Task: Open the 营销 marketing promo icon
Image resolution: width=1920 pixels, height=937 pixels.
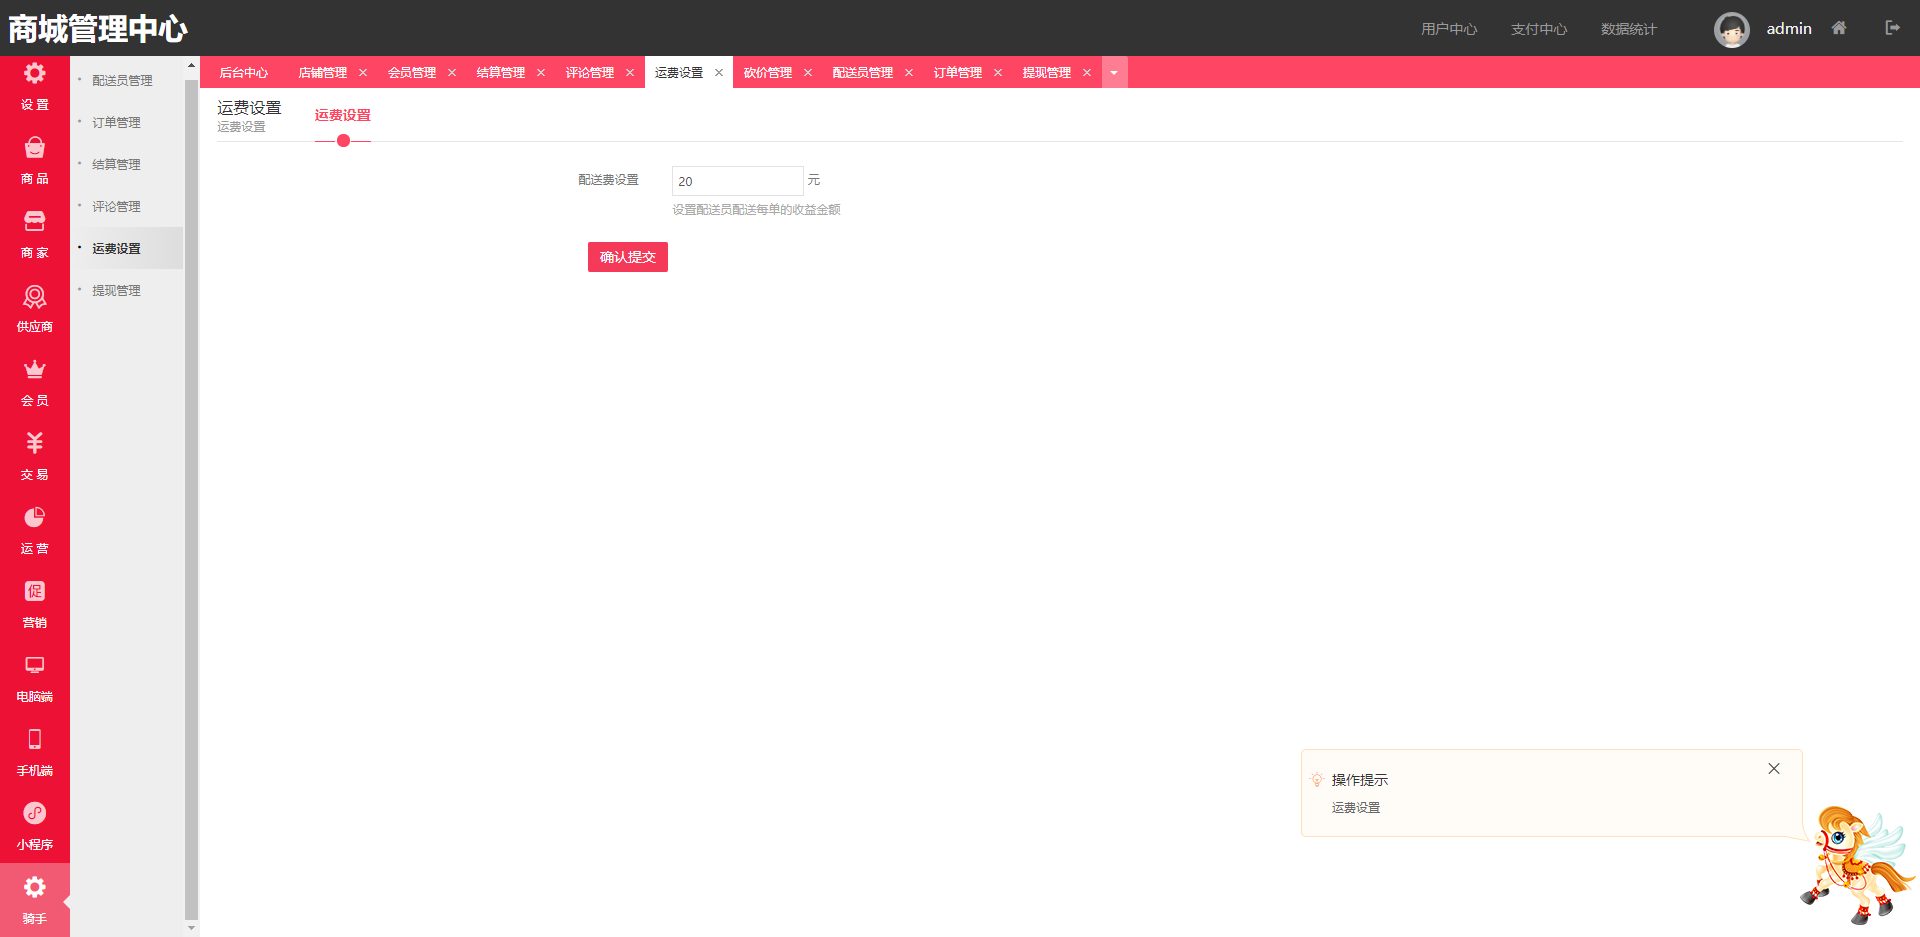Action: (x=35, y=591)
